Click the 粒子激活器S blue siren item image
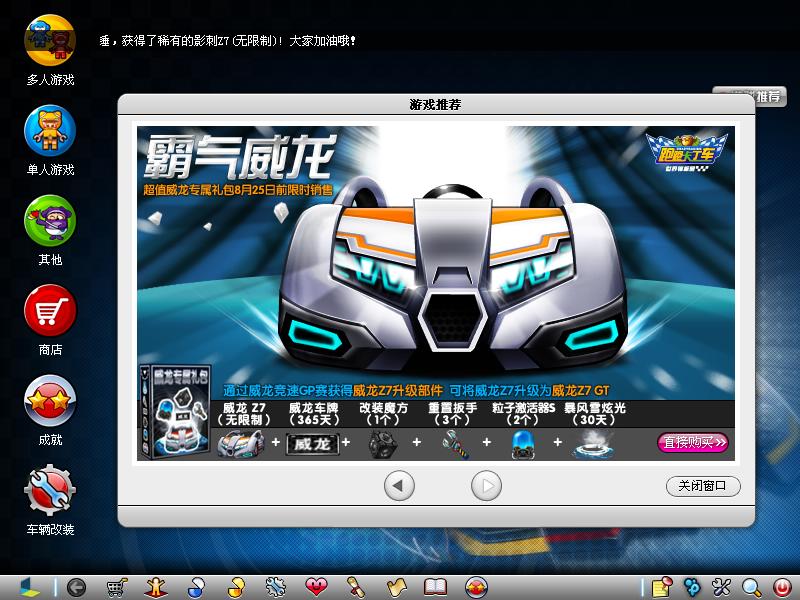The width and height of the screenshot is (800, 600). (x=523, y=444)
